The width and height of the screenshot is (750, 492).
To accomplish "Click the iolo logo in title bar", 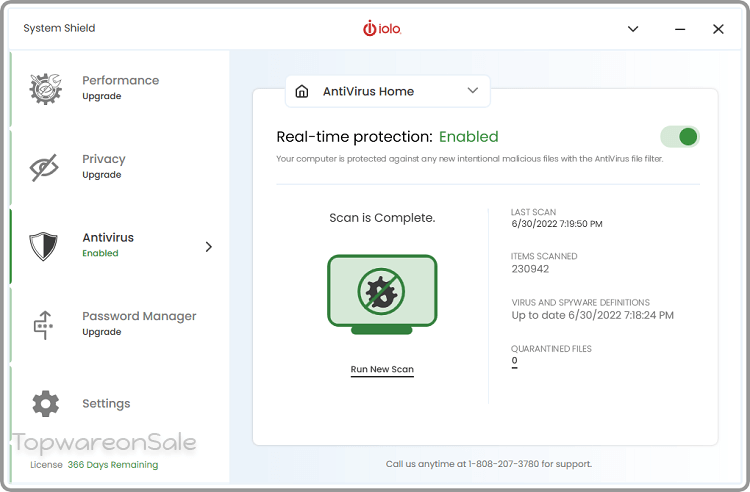I will pyautogui.click(x=382, y=29).
